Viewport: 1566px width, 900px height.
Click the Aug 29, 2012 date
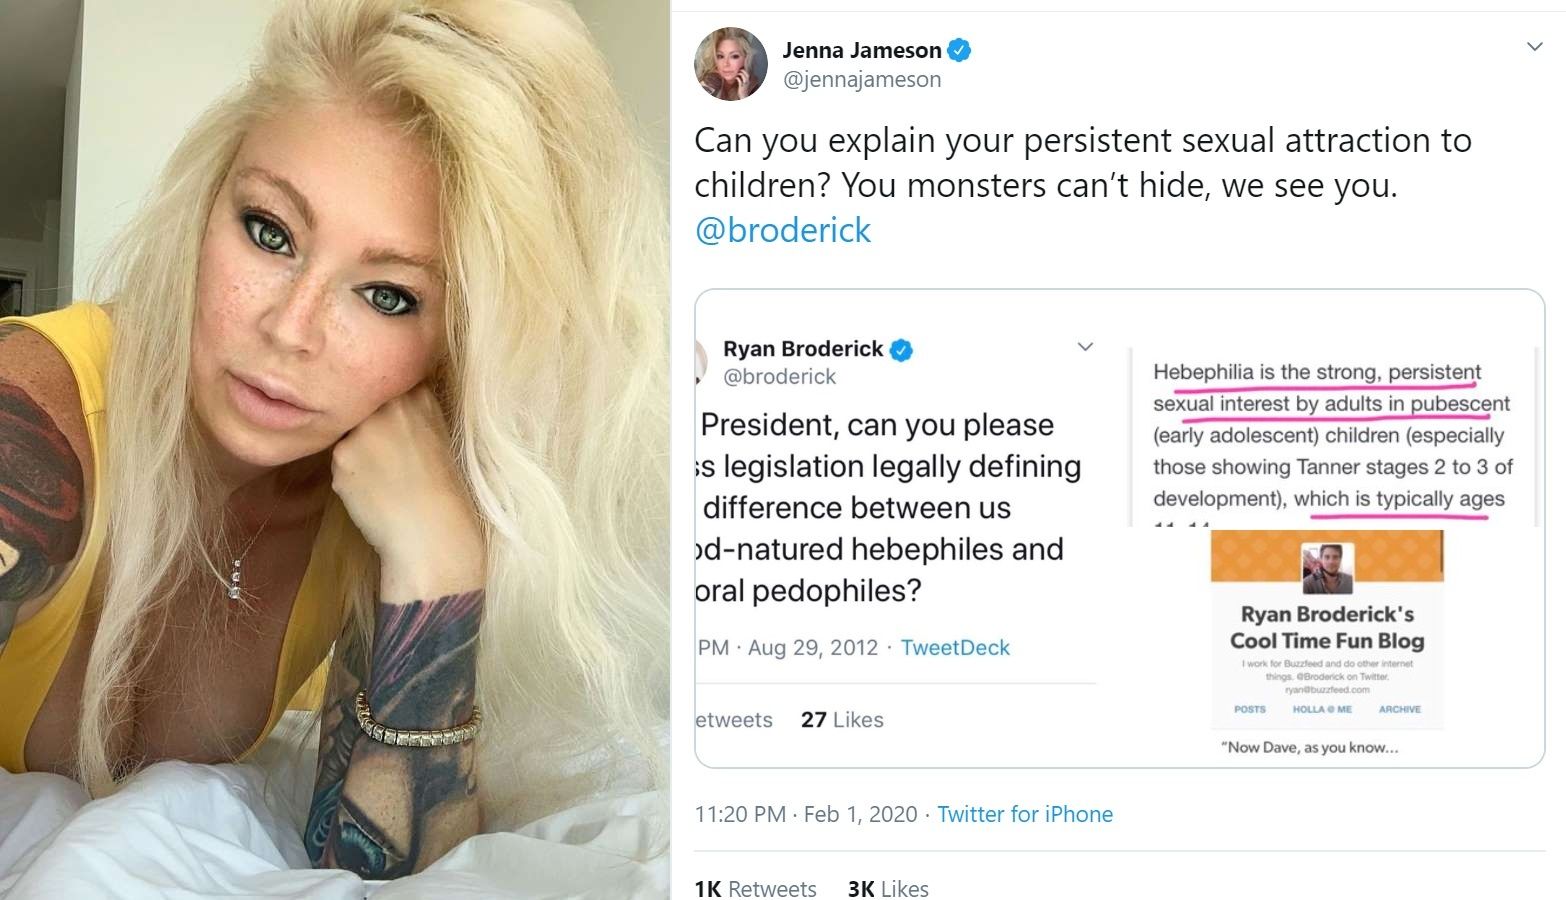[812, 648]
